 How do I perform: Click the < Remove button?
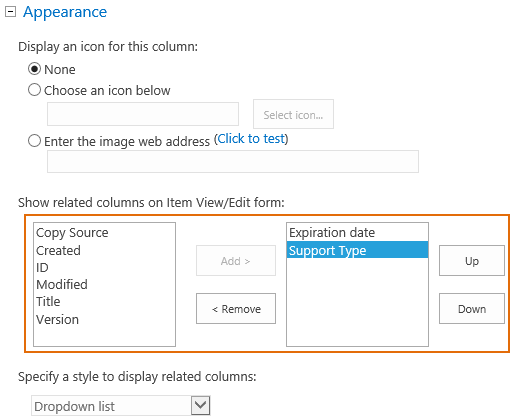236,309
